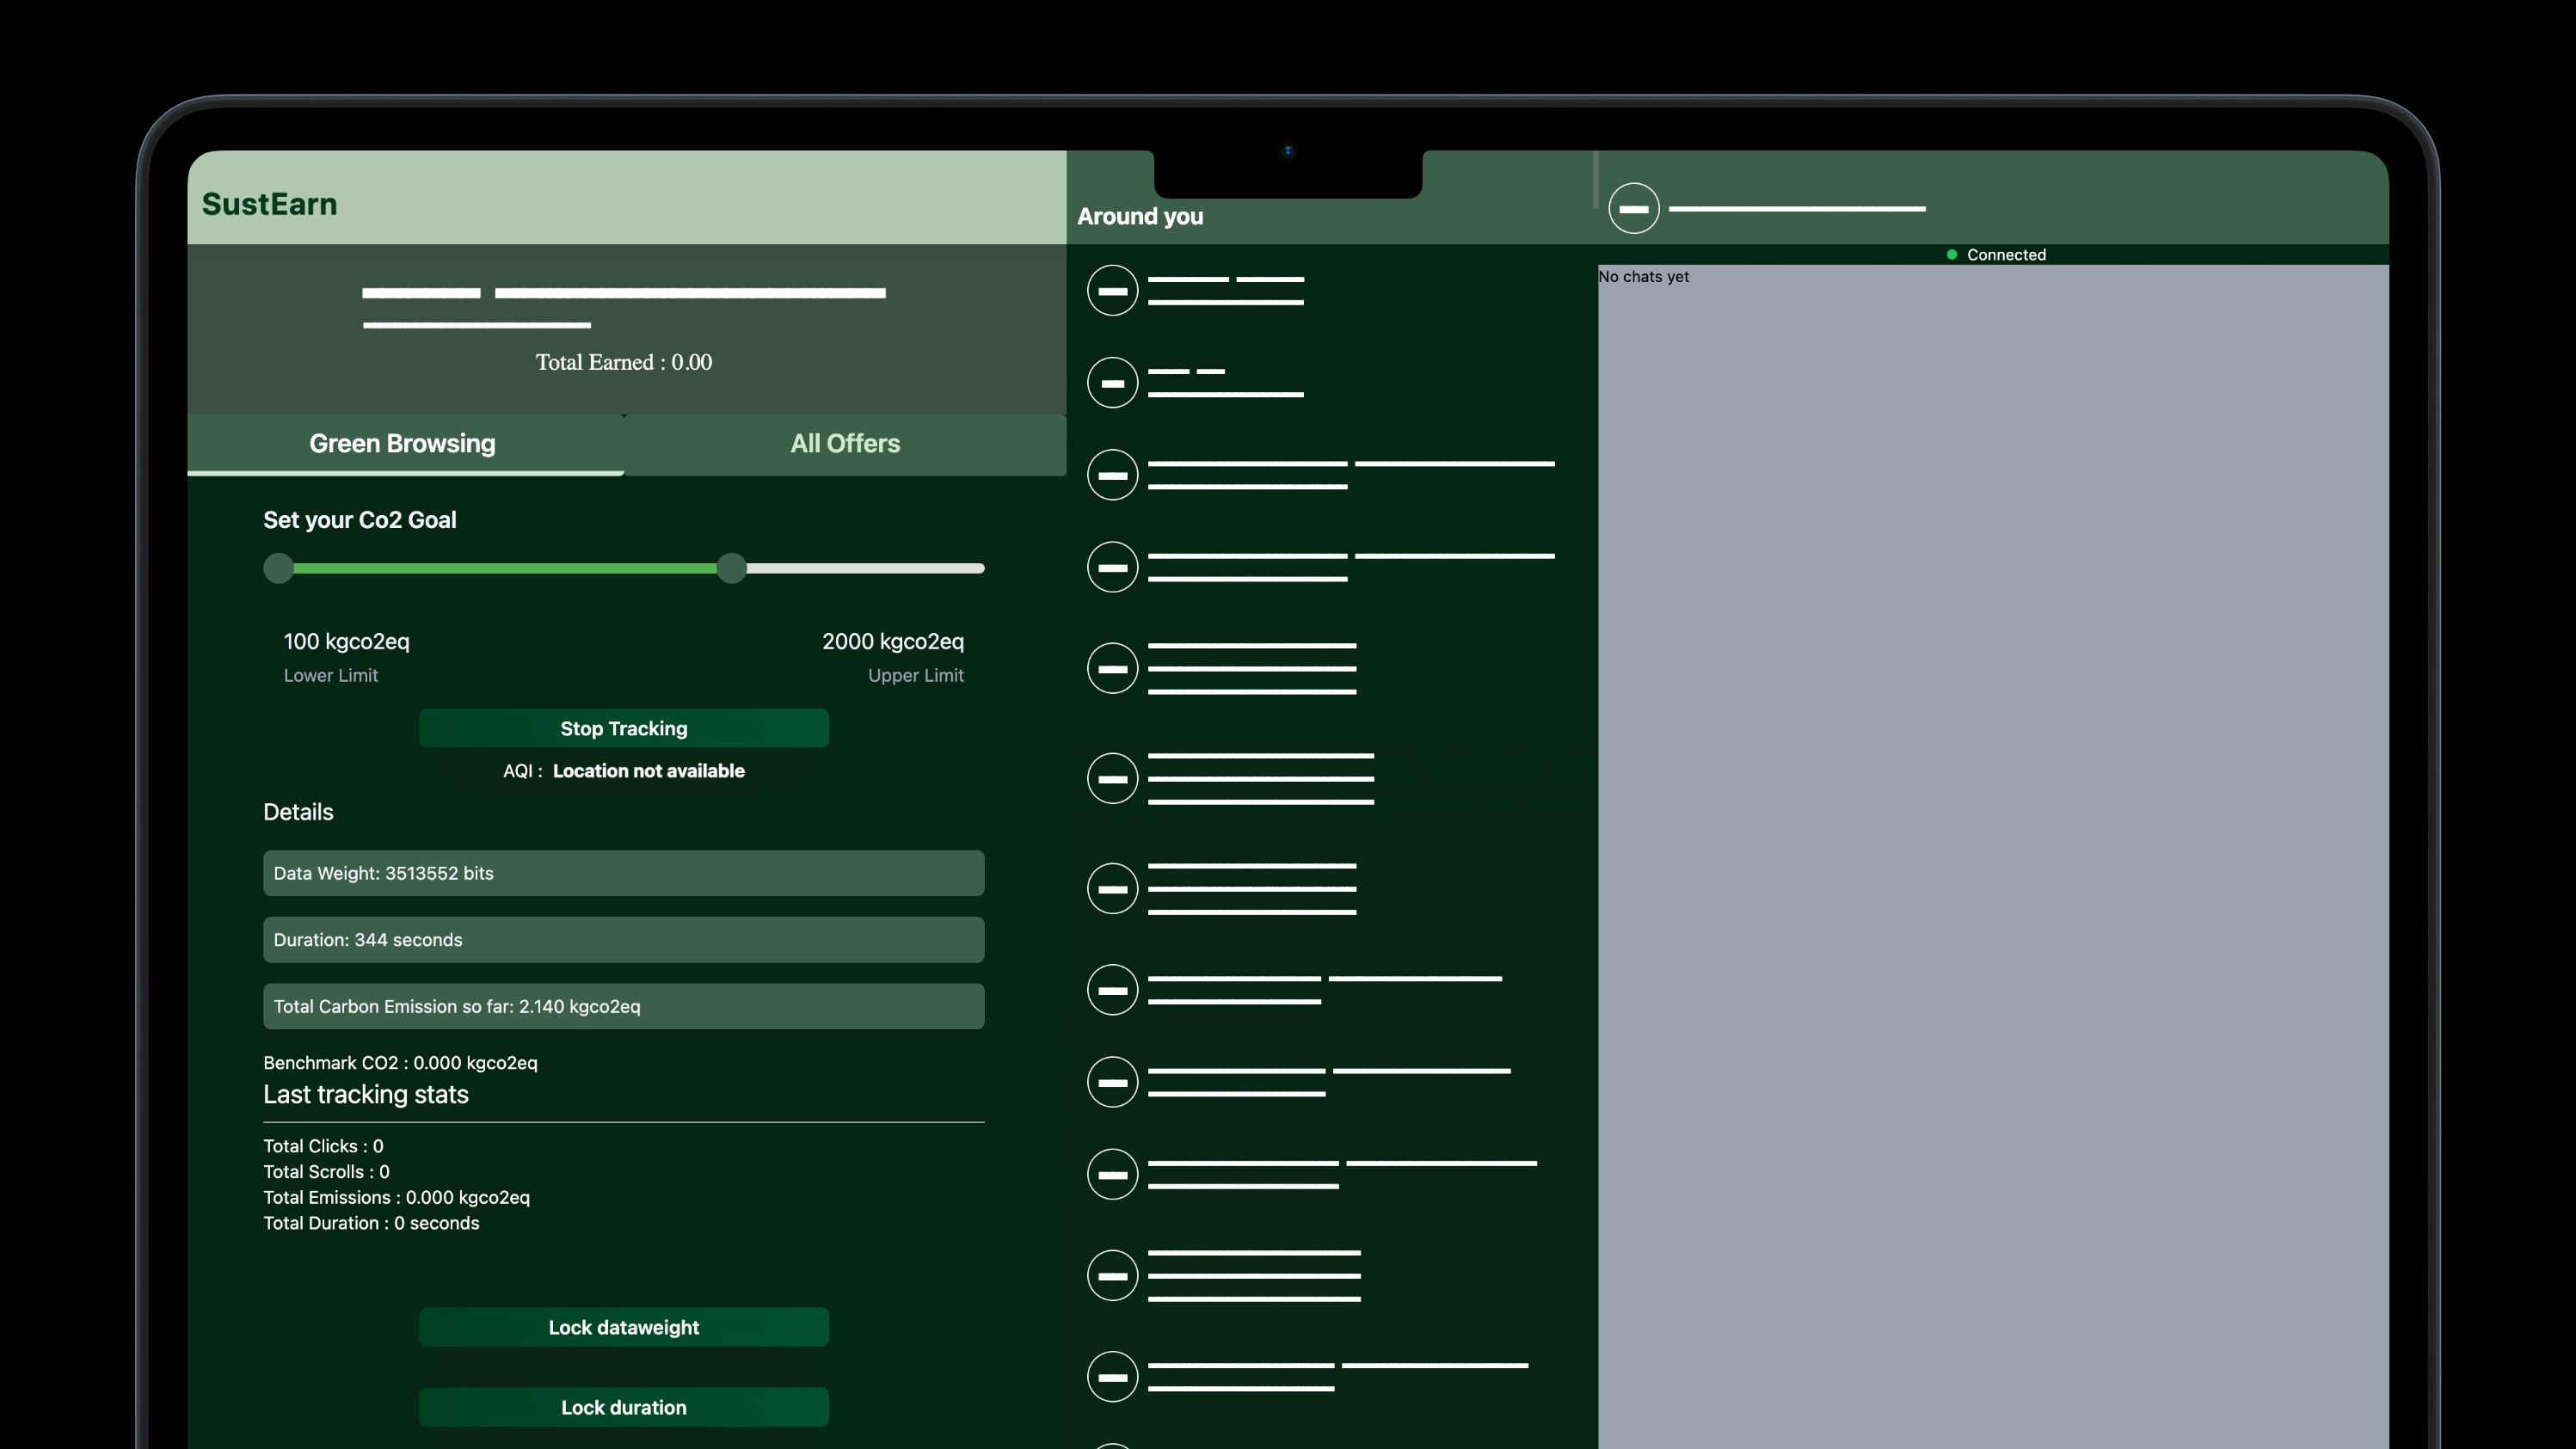This screenshot has height=1449, width=2576.
Task: Click the Lock dataweight button
Action: click(623, 1327)
